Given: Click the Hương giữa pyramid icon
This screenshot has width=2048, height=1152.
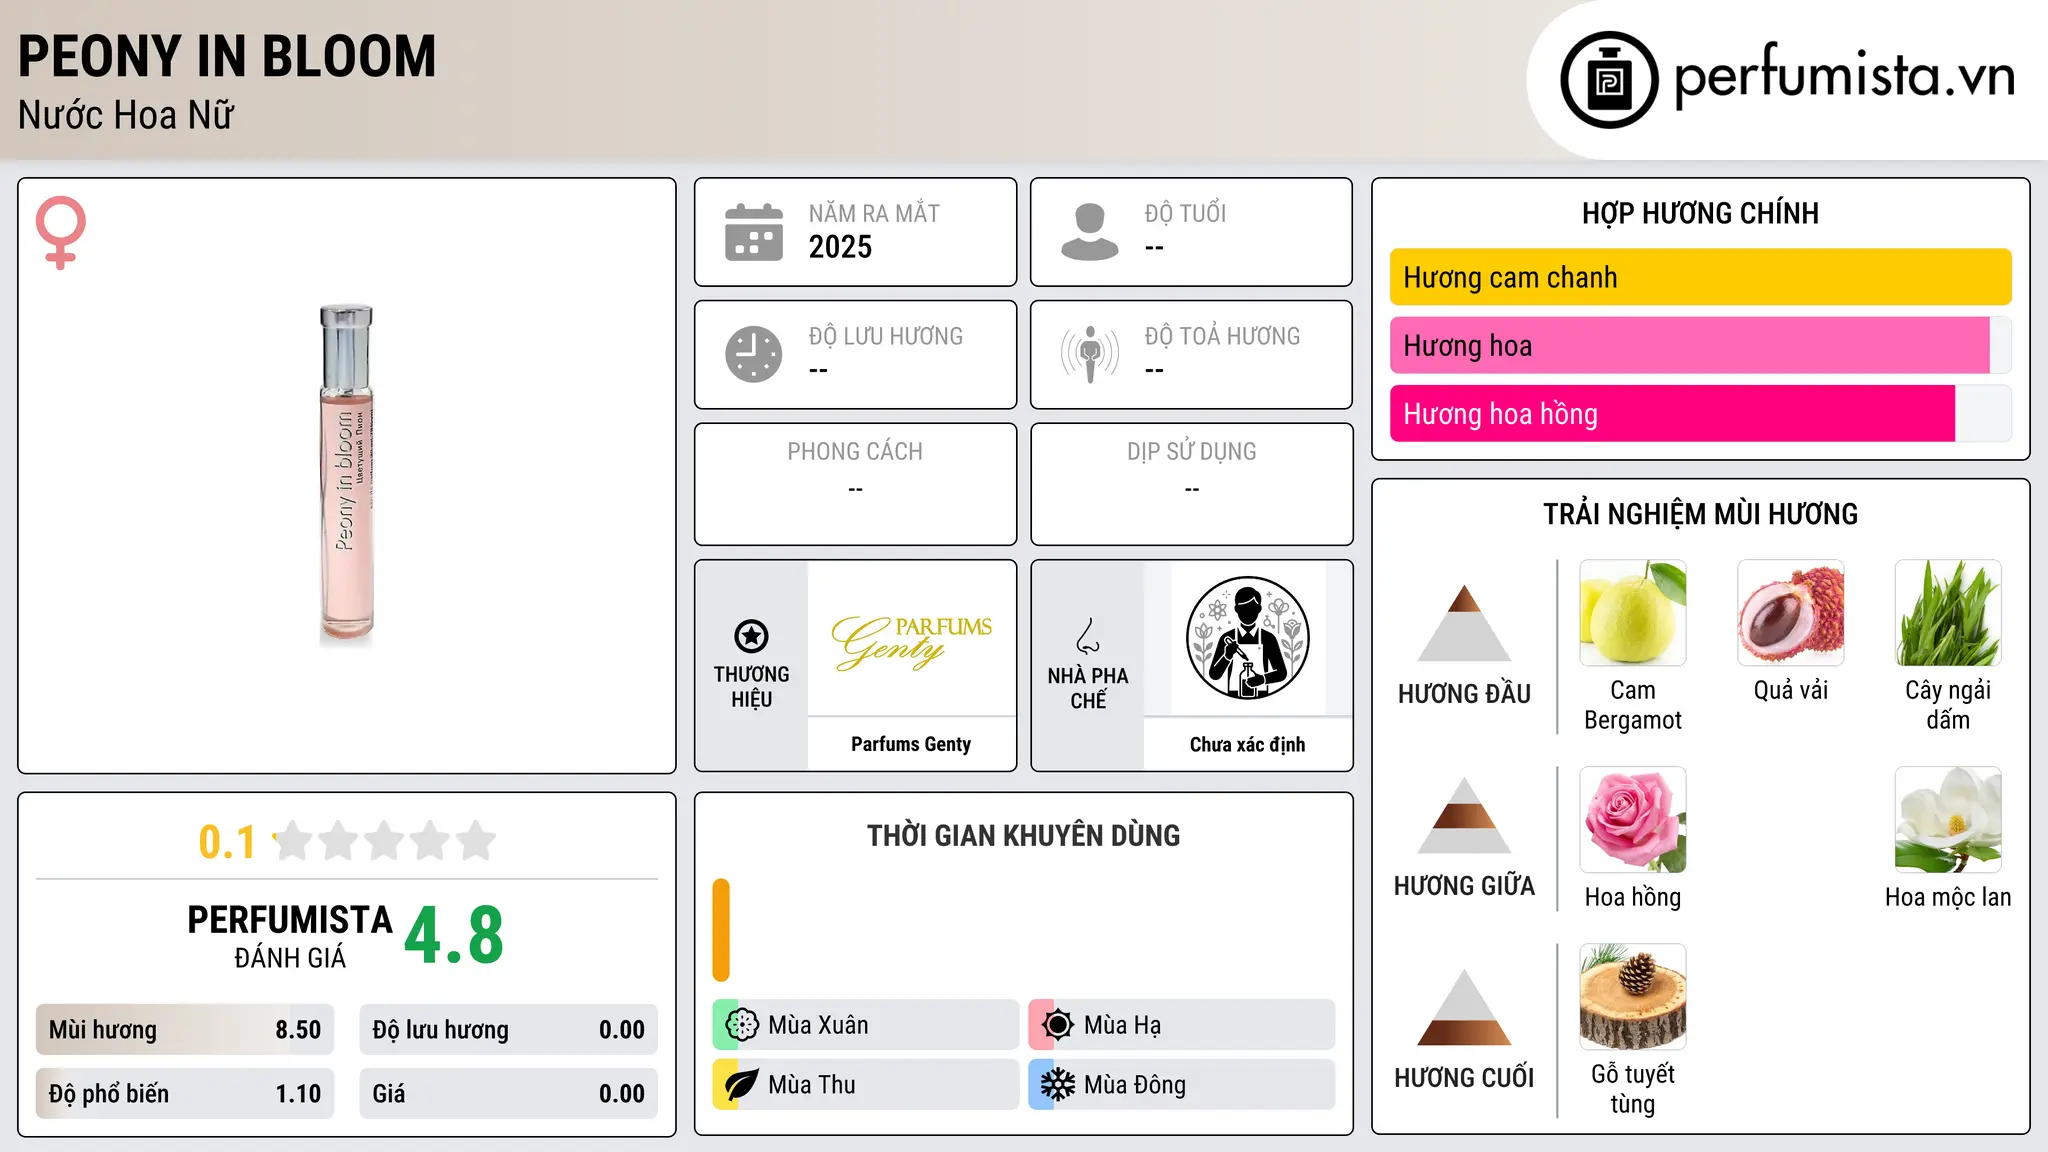Looking at the screenshot, I should tap(1464, 815).
